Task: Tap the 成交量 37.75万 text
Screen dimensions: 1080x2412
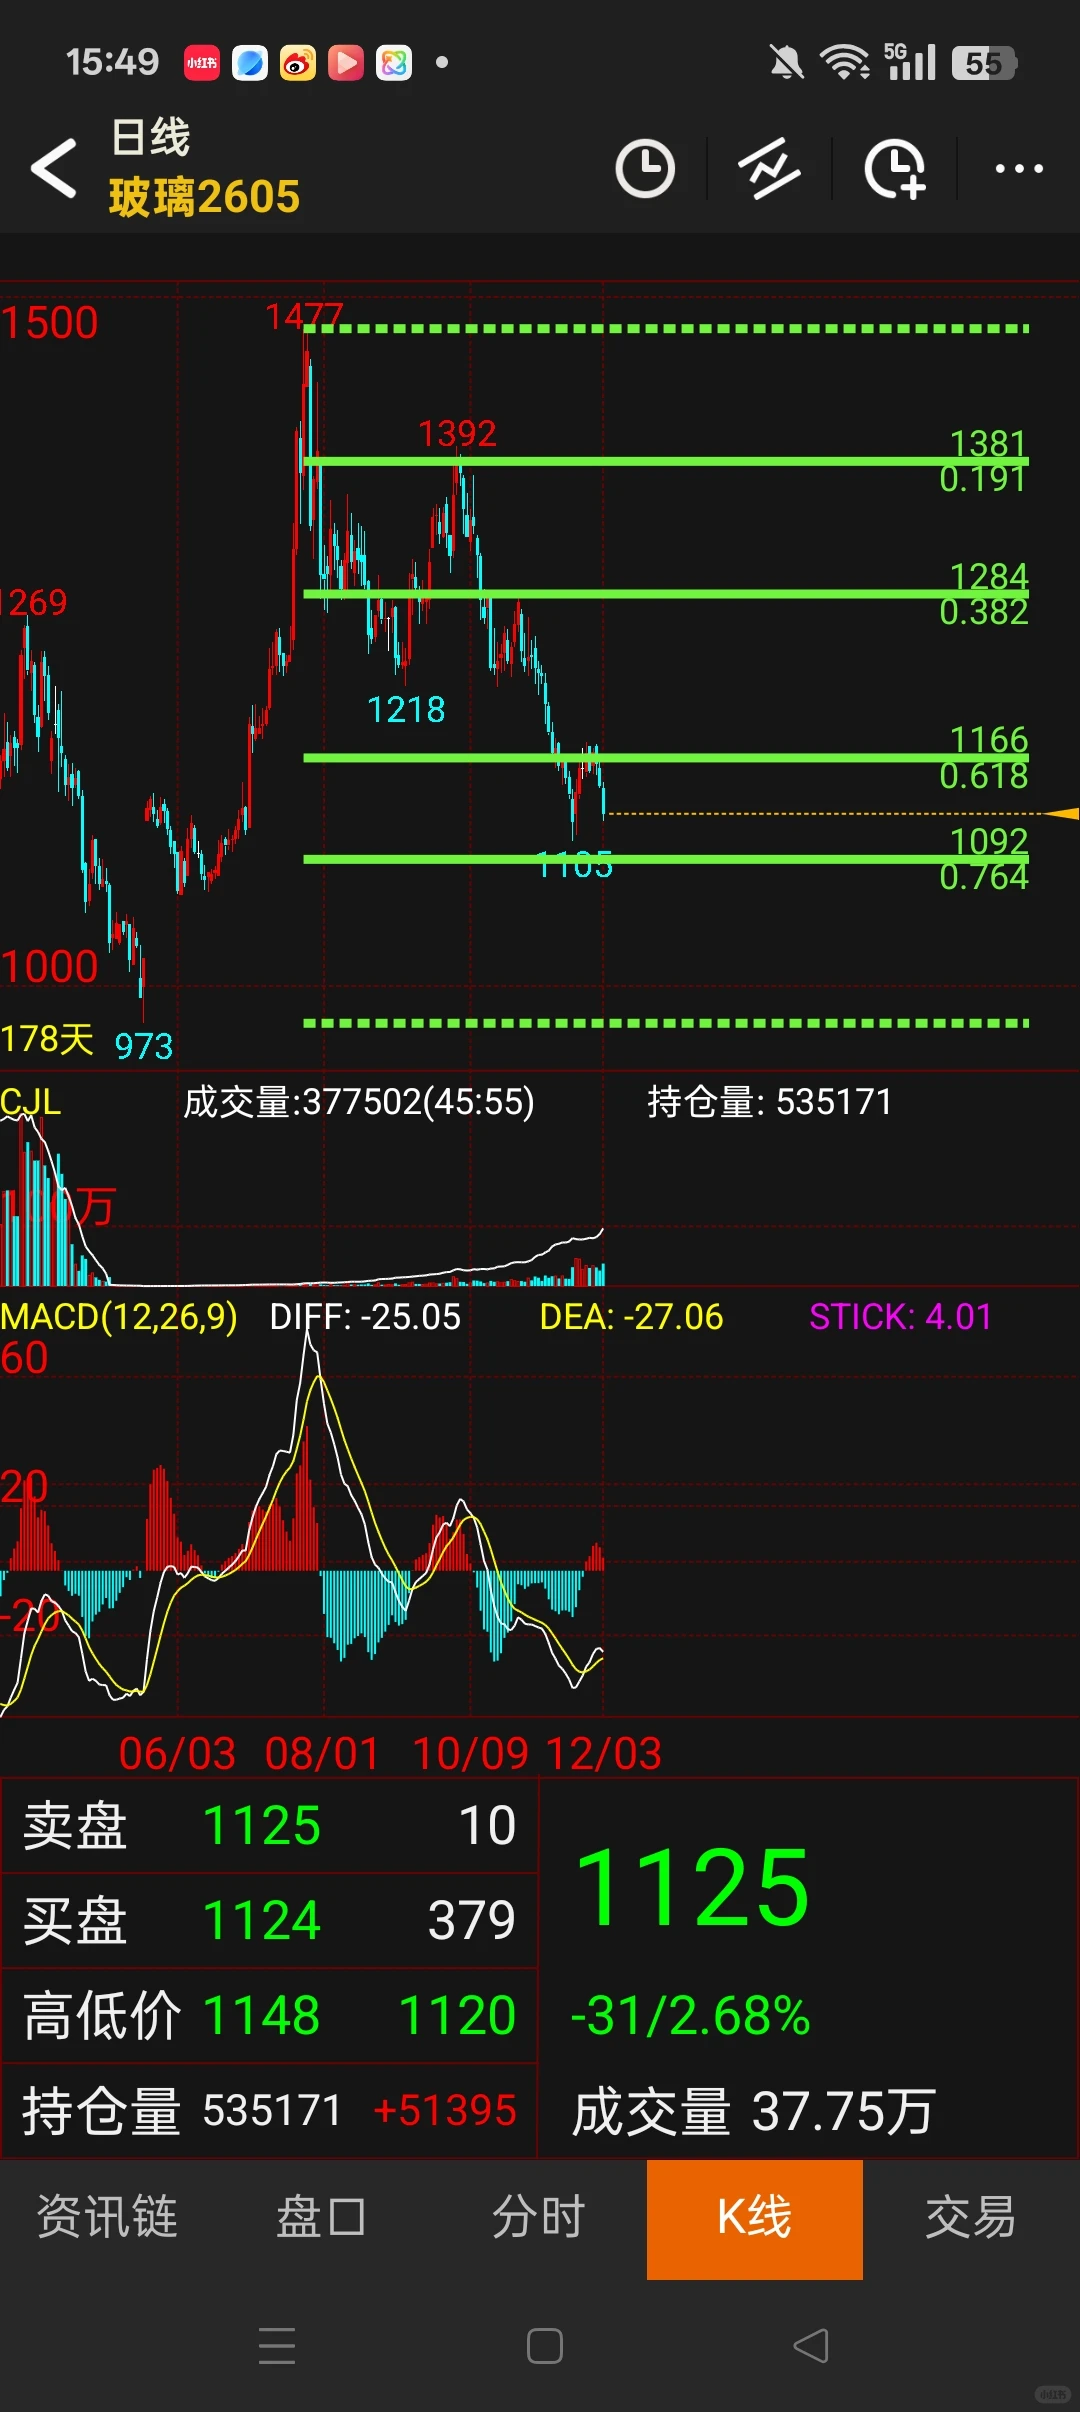Action: coord(753,2111)
